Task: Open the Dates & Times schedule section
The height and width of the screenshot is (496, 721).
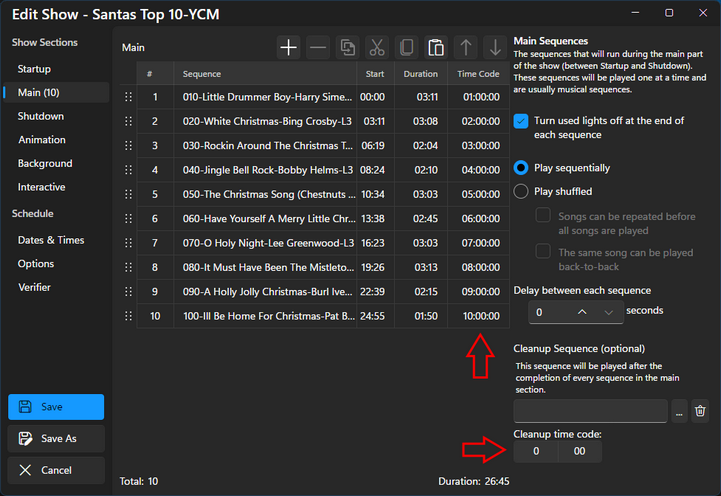Action: 51,240
